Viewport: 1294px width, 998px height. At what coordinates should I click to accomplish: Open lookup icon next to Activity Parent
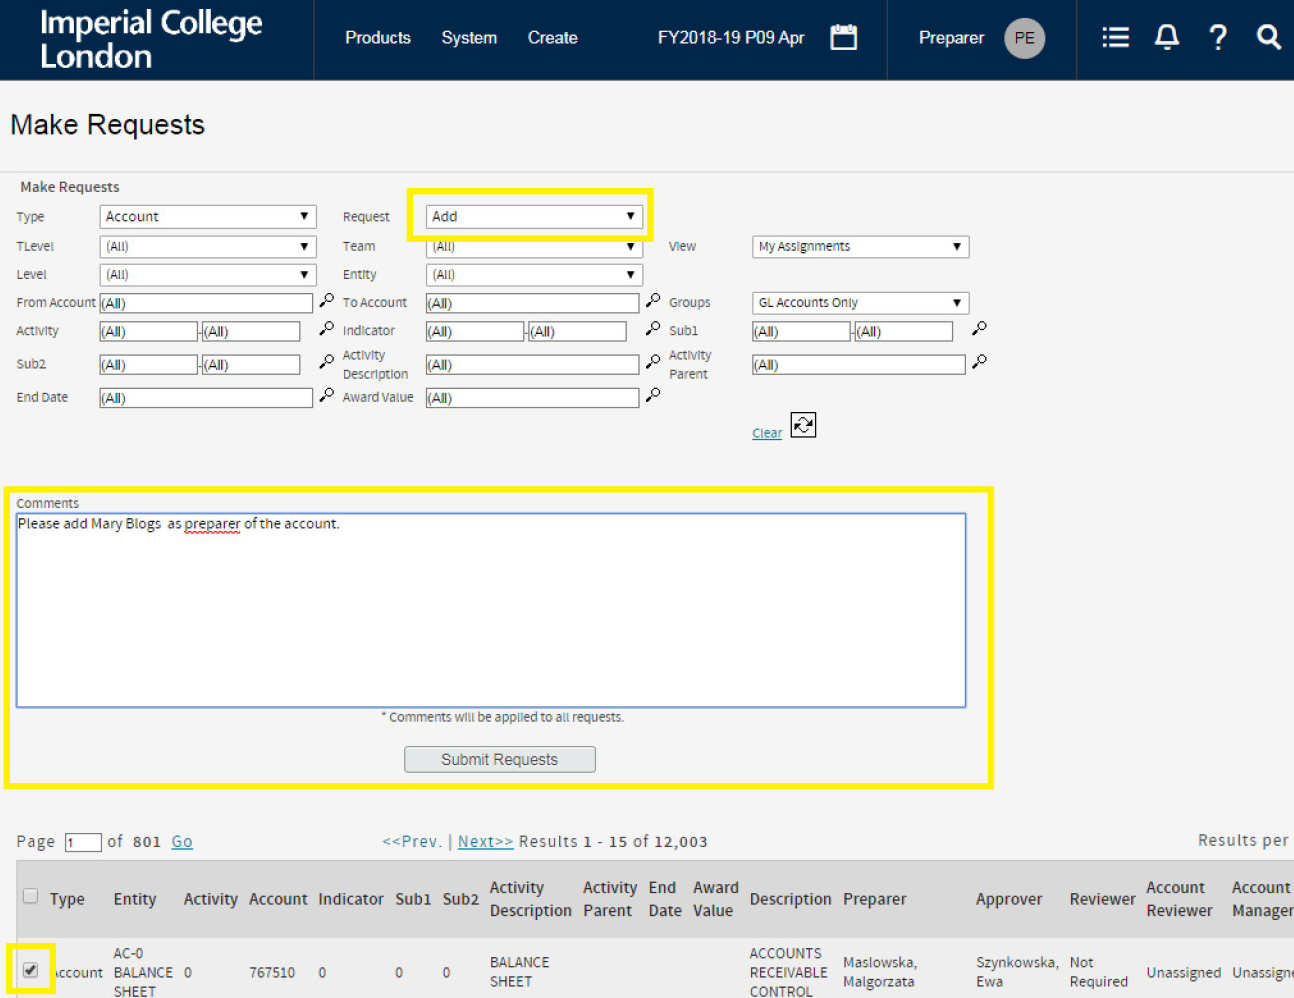tap(979, 362)
